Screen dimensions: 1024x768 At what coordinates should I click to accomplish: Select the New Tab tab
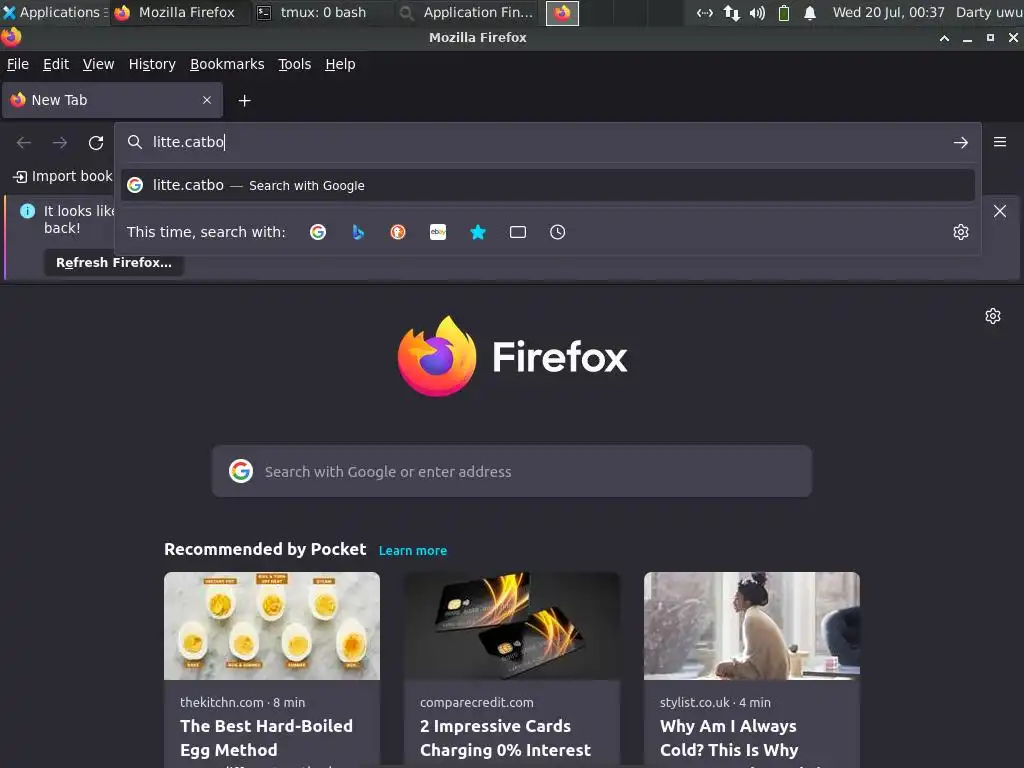(x=112, y=100)
